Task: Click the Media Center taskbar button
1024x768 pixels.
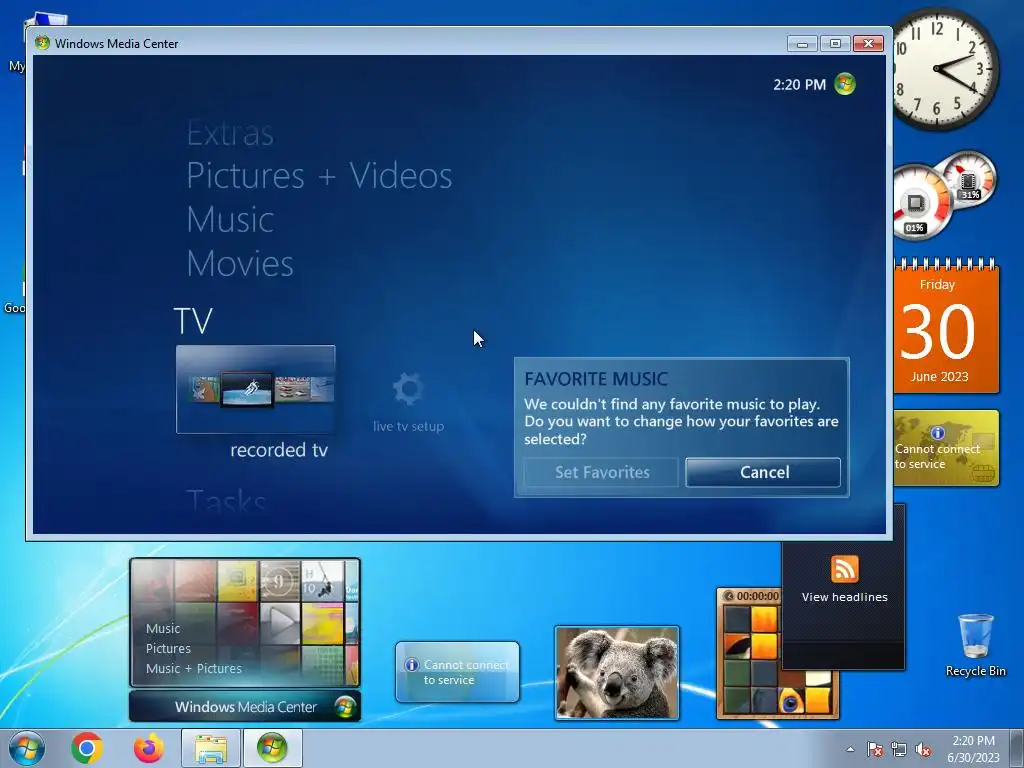Action: (272, 748)
